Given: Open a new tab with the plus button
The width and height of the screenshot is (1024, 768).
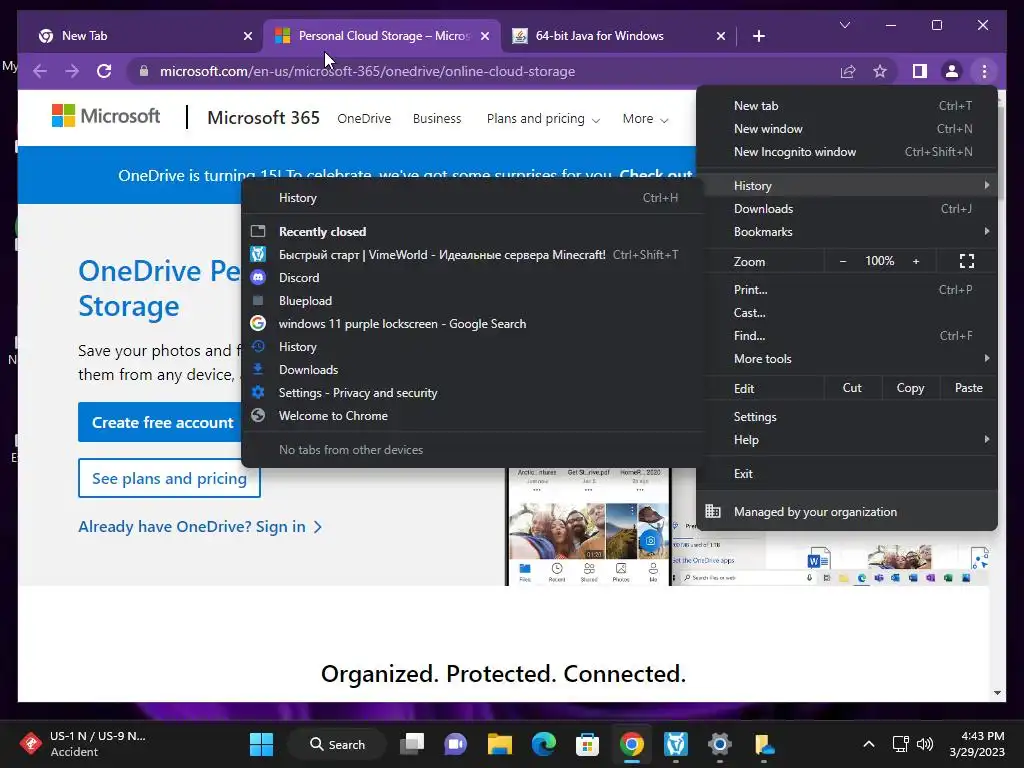Looking at the screenshot, I should point(758,36).
